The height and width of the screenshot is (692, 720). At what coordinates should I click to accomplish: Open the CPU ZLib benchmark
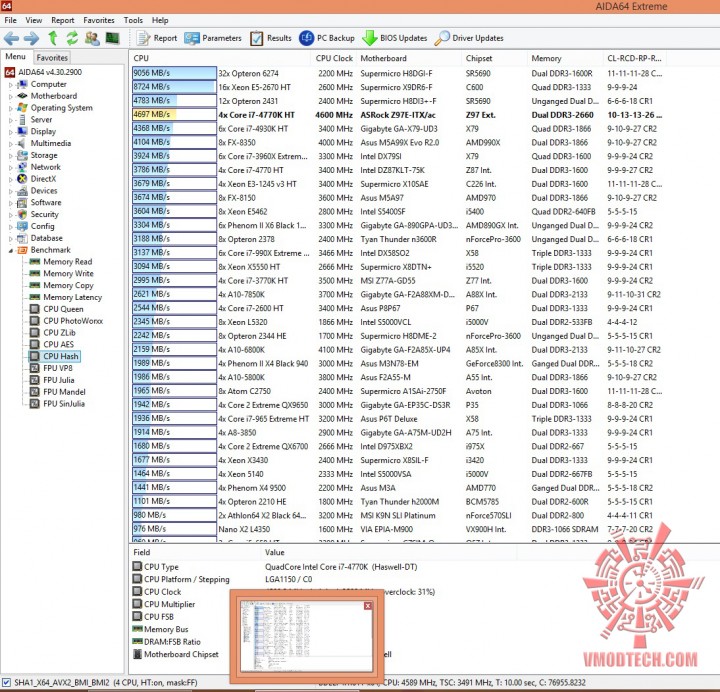pyautogui.click(x=53, y=333)
